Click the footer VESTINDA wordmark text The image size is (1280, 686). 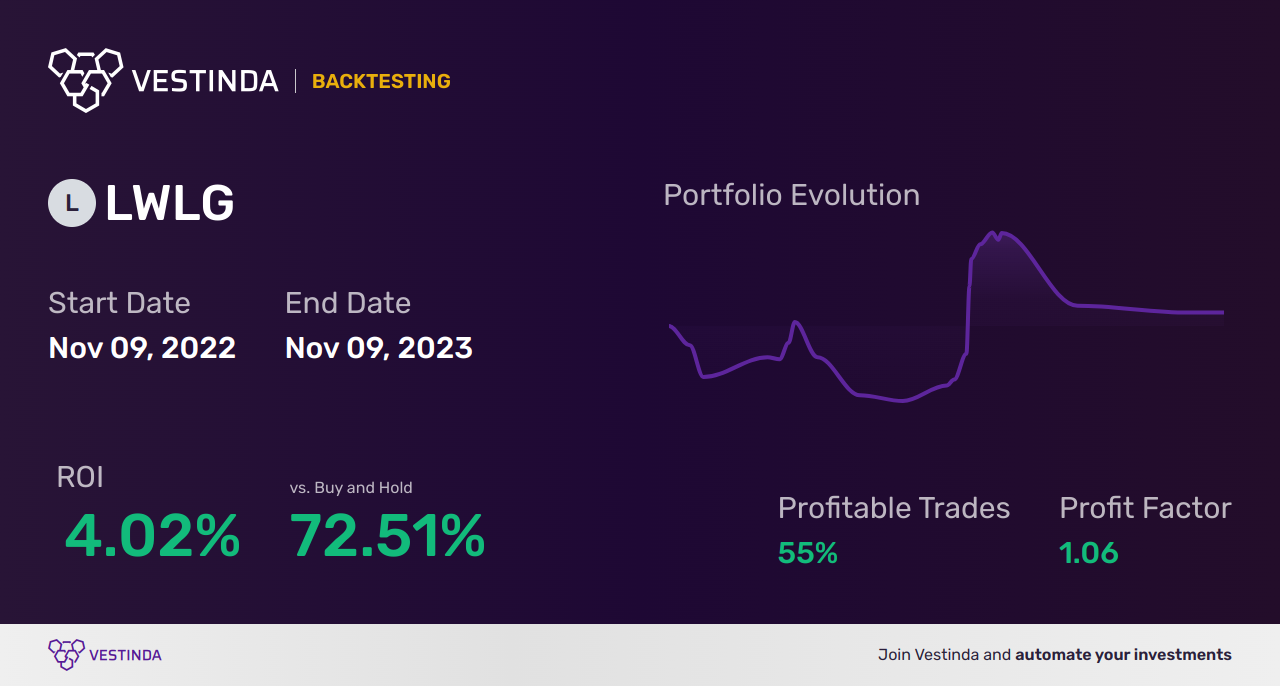(126, 656)
